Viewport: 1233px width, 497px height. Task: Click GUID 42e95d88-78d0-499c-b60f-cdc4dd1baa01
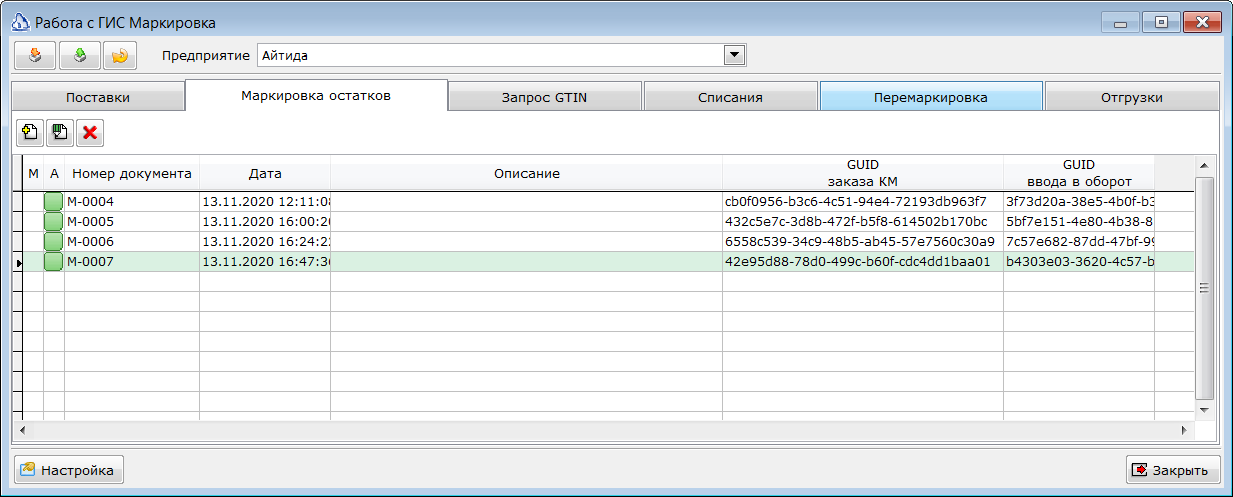[x=863, y=262]
